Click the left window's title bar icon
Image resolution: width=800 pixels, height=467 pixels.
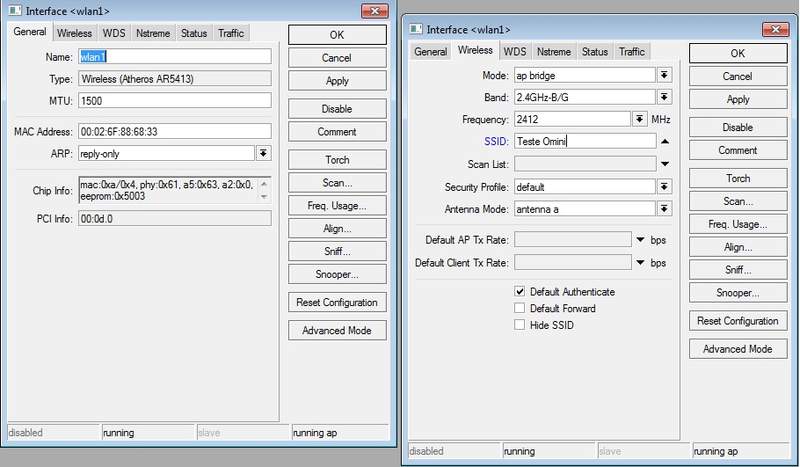pos(15,10)
